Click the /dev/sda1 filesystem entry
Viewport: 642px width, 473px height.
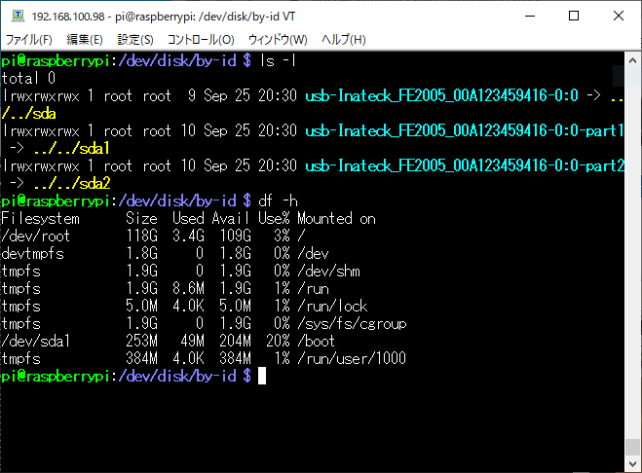[36, 341]
